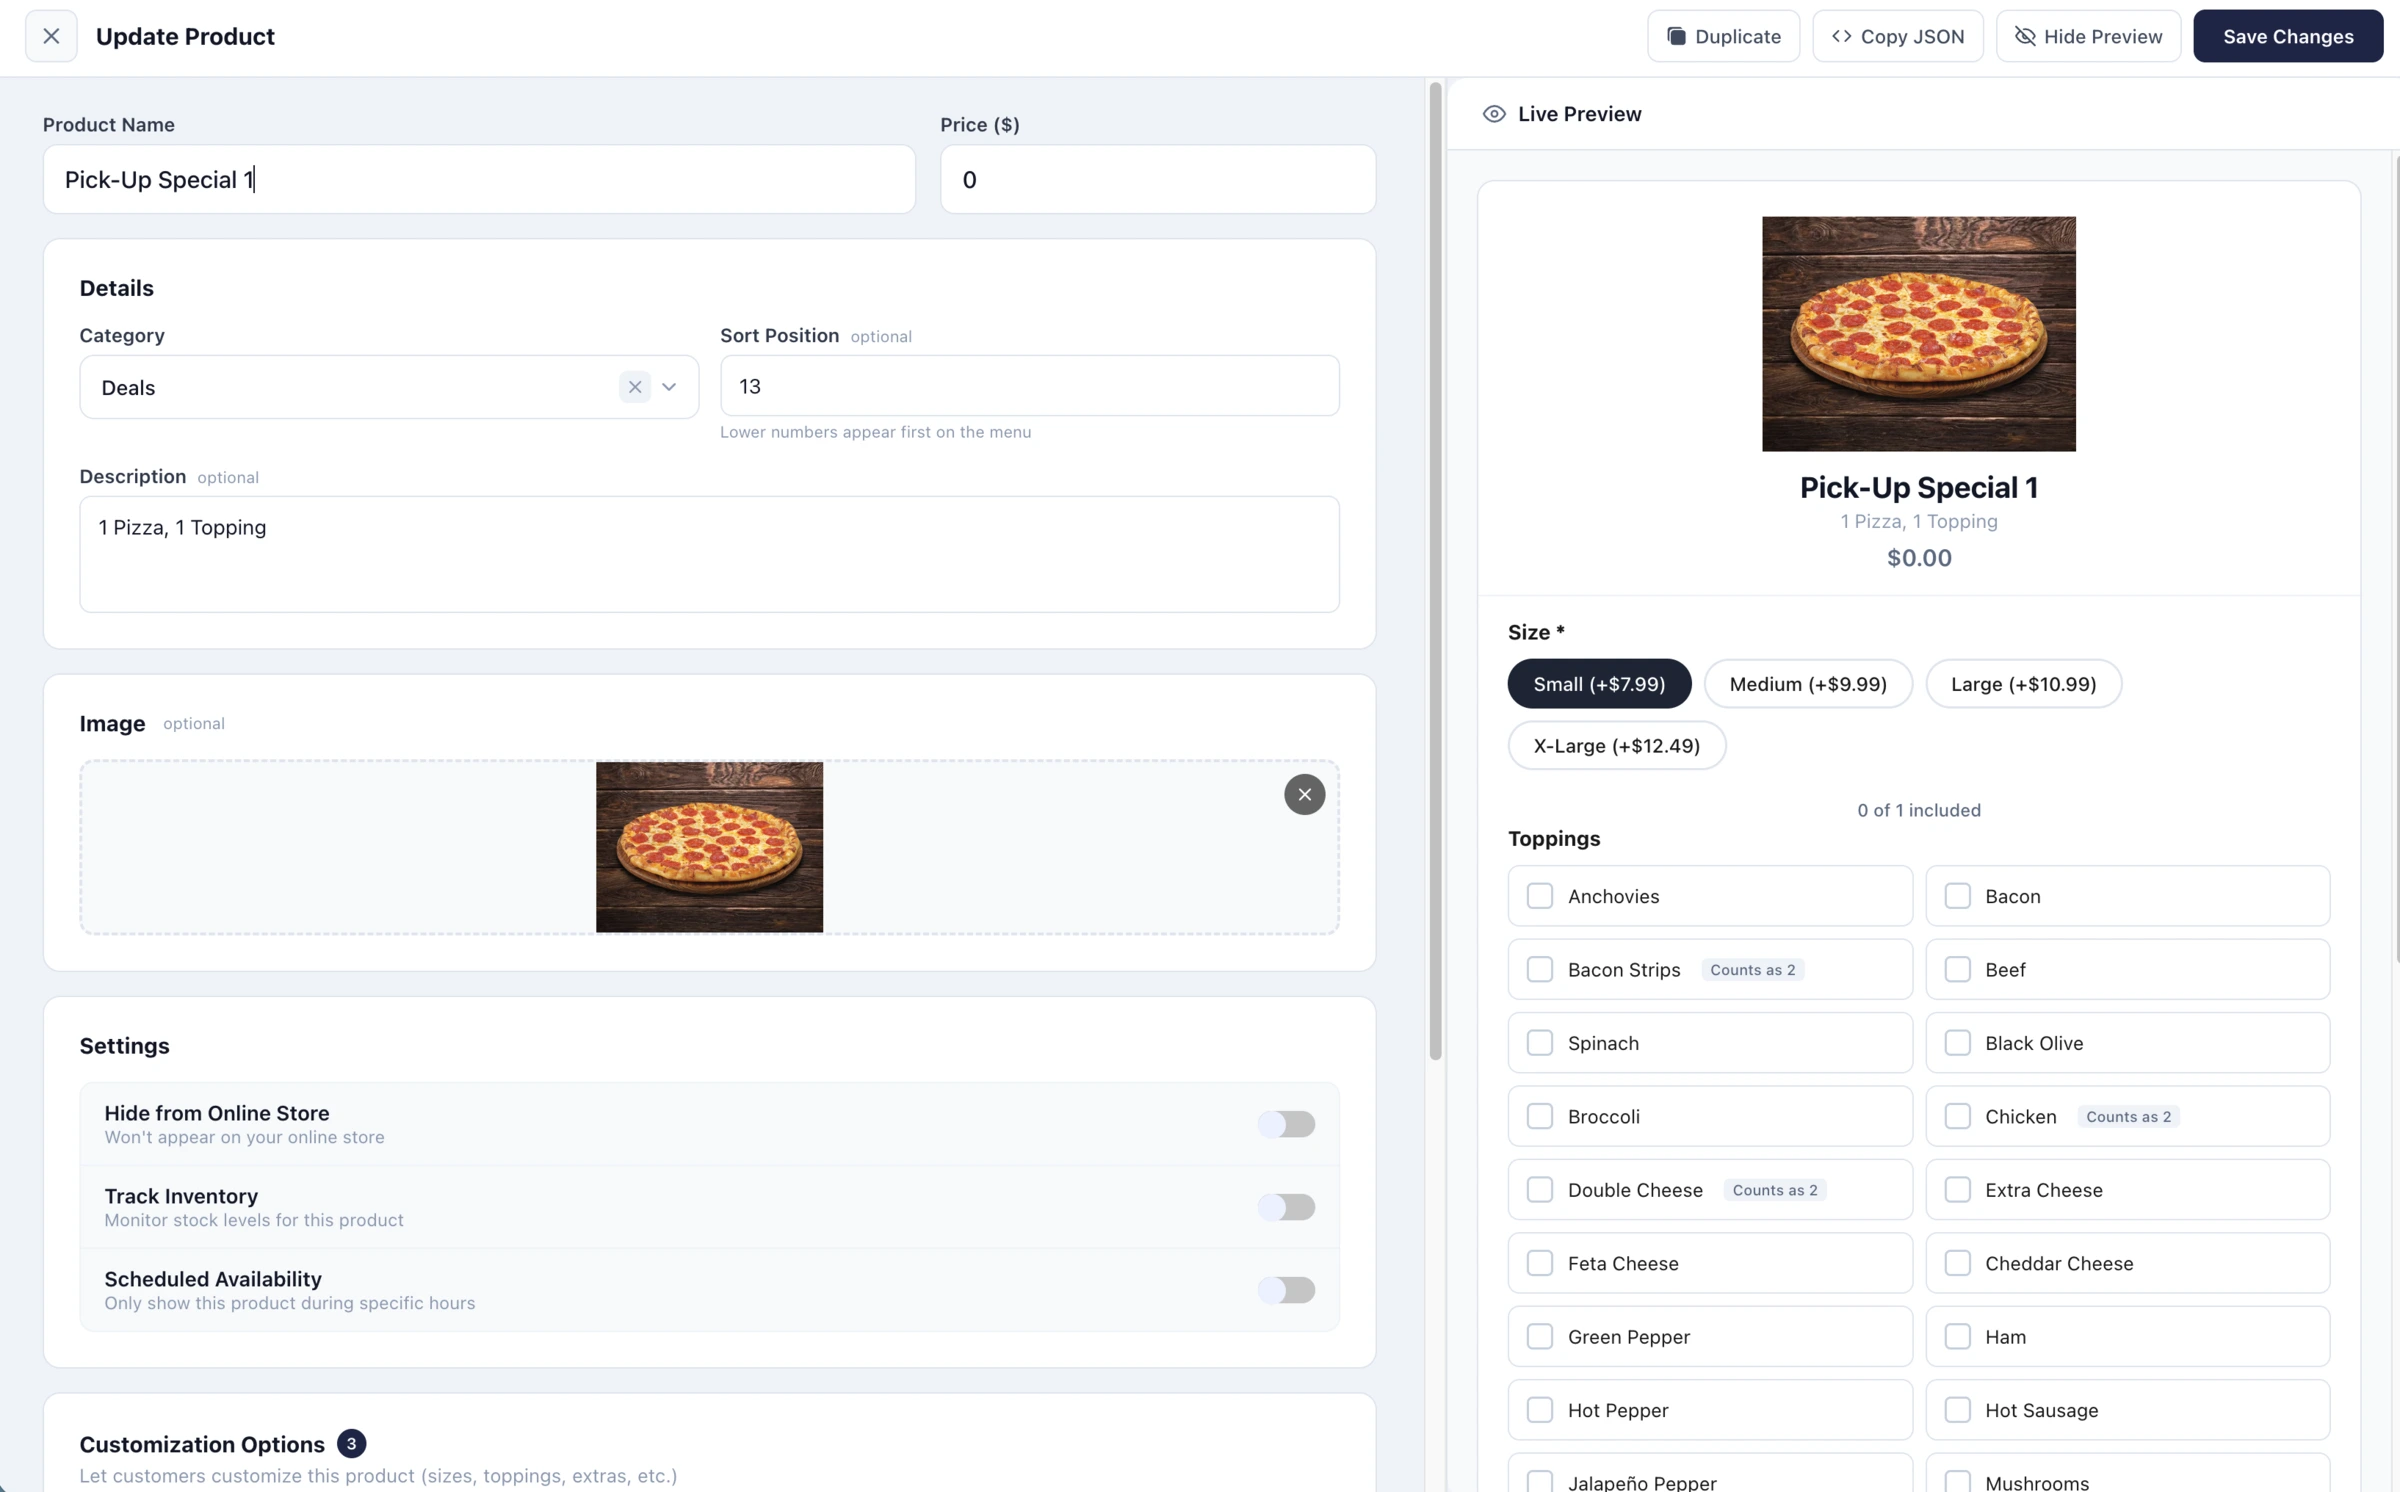2400x1492 pixels.
Task: Click the Duplicate button
Action: point(1723,36)
